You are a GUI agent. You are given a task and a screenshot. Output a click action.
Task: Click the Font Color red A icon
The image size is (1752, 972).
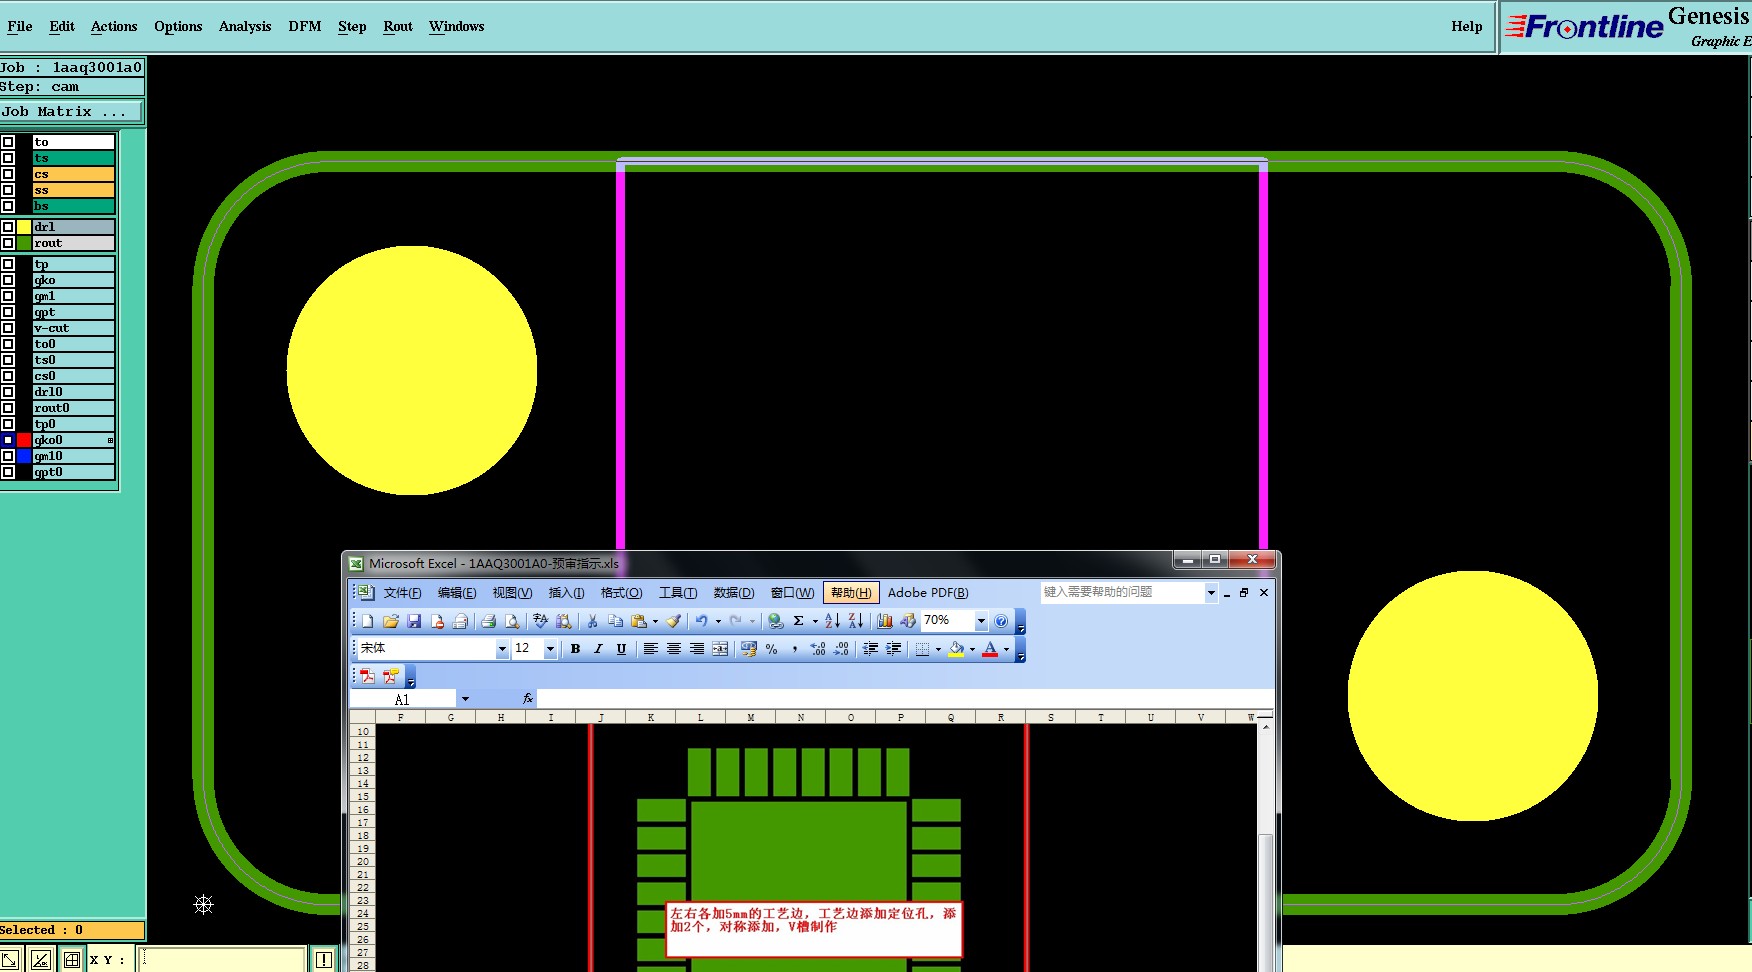point(990,649)
